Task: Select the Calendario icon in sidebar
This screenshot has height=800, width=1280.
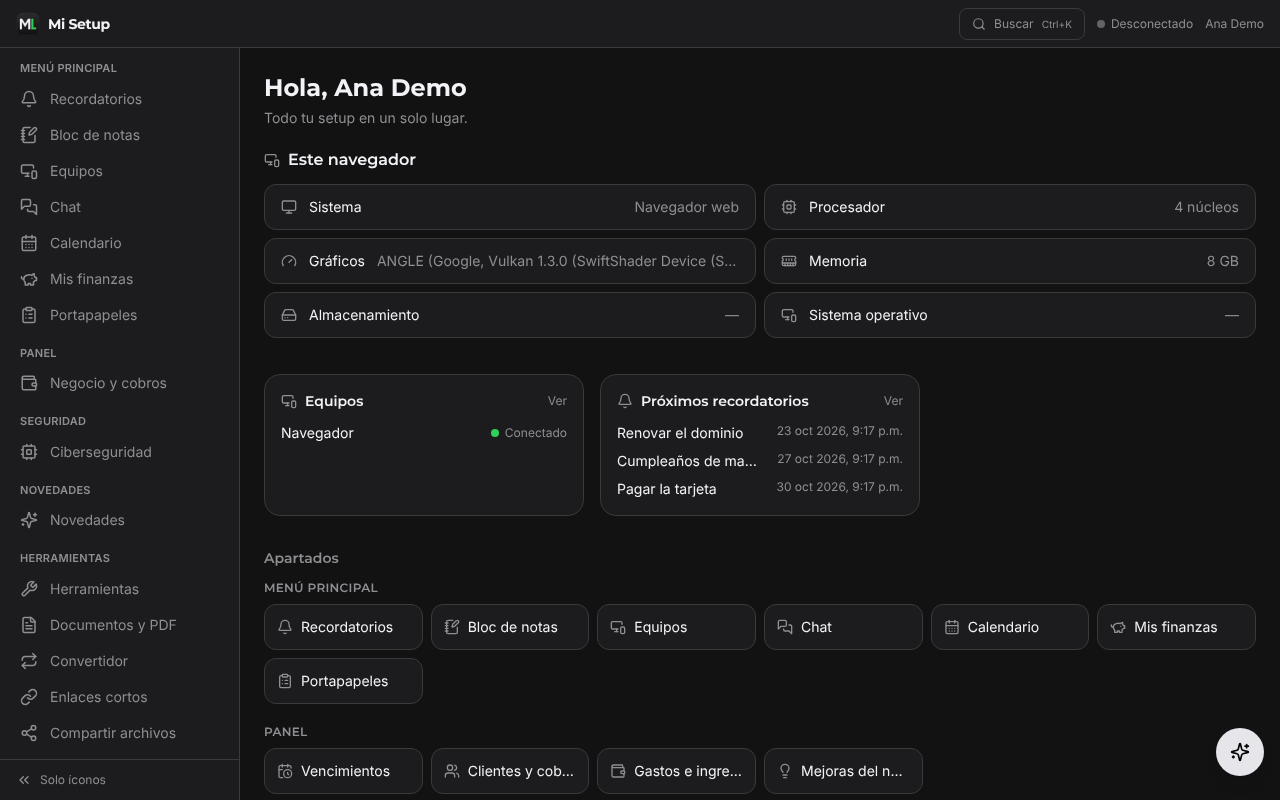Action: click(29, 243)
